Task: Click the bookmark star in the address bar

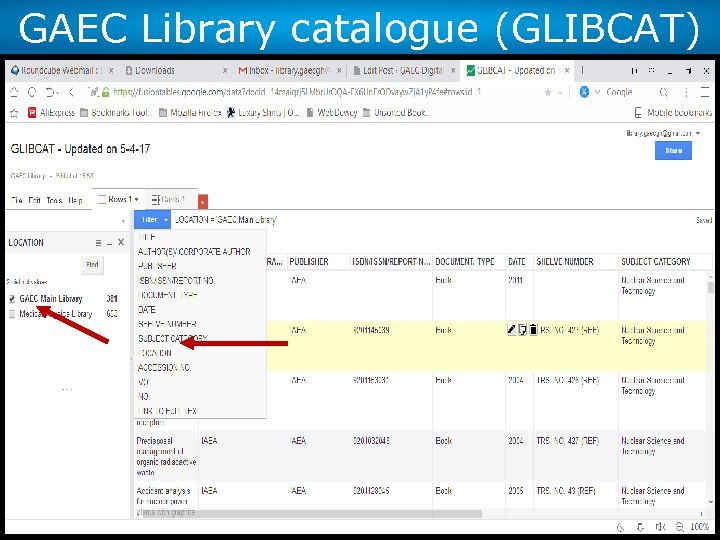Action: (x=547, y=93)
